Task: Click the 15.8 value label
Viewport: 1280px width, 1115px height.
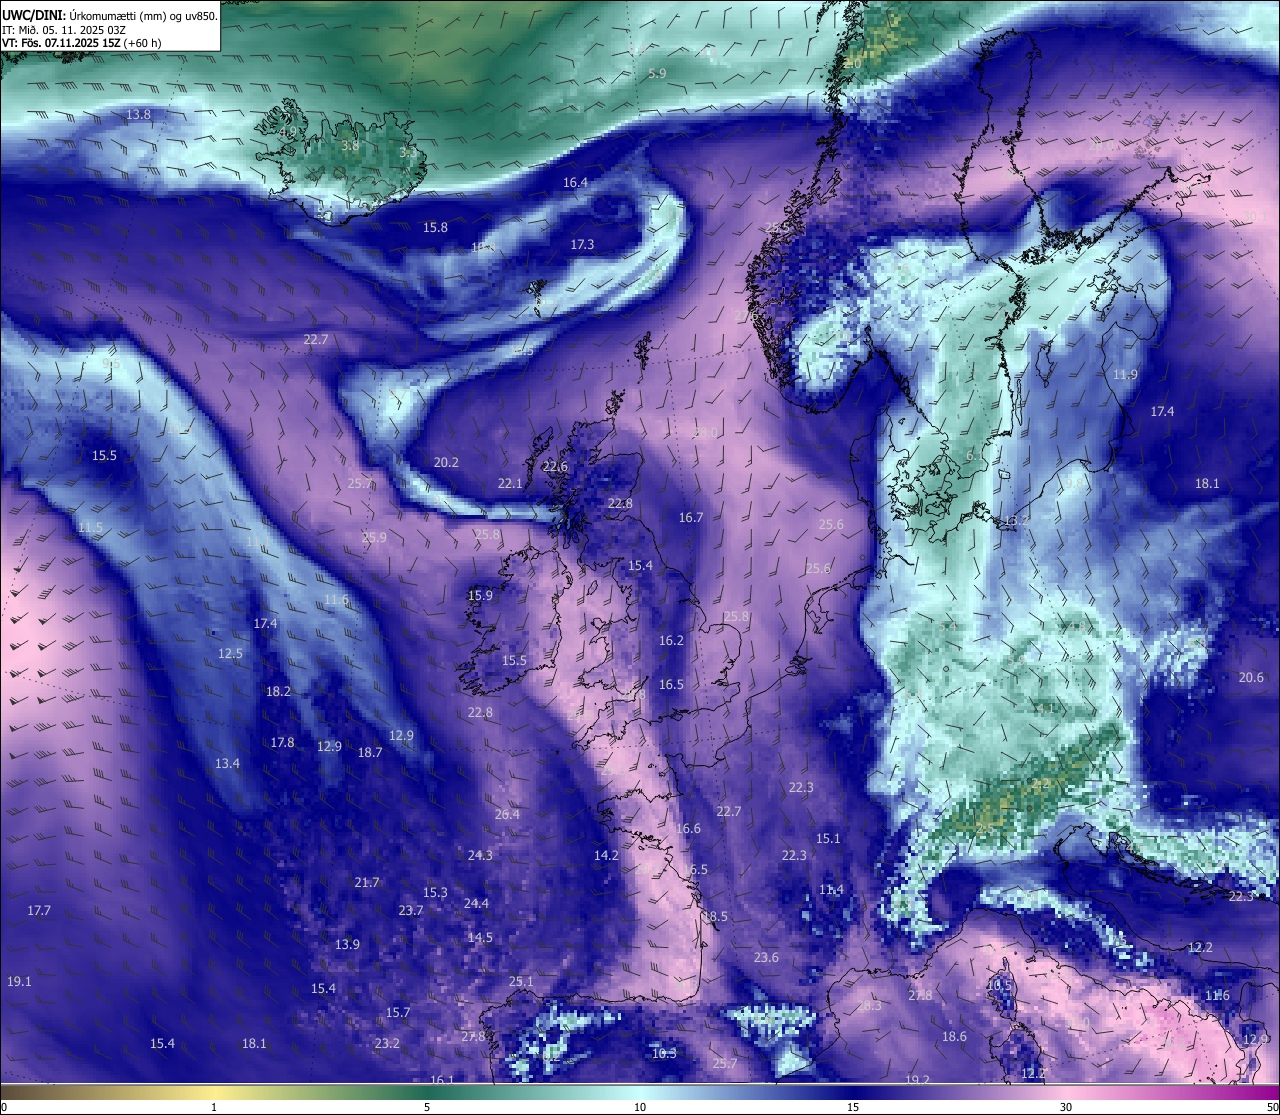Action: [435, 228]
